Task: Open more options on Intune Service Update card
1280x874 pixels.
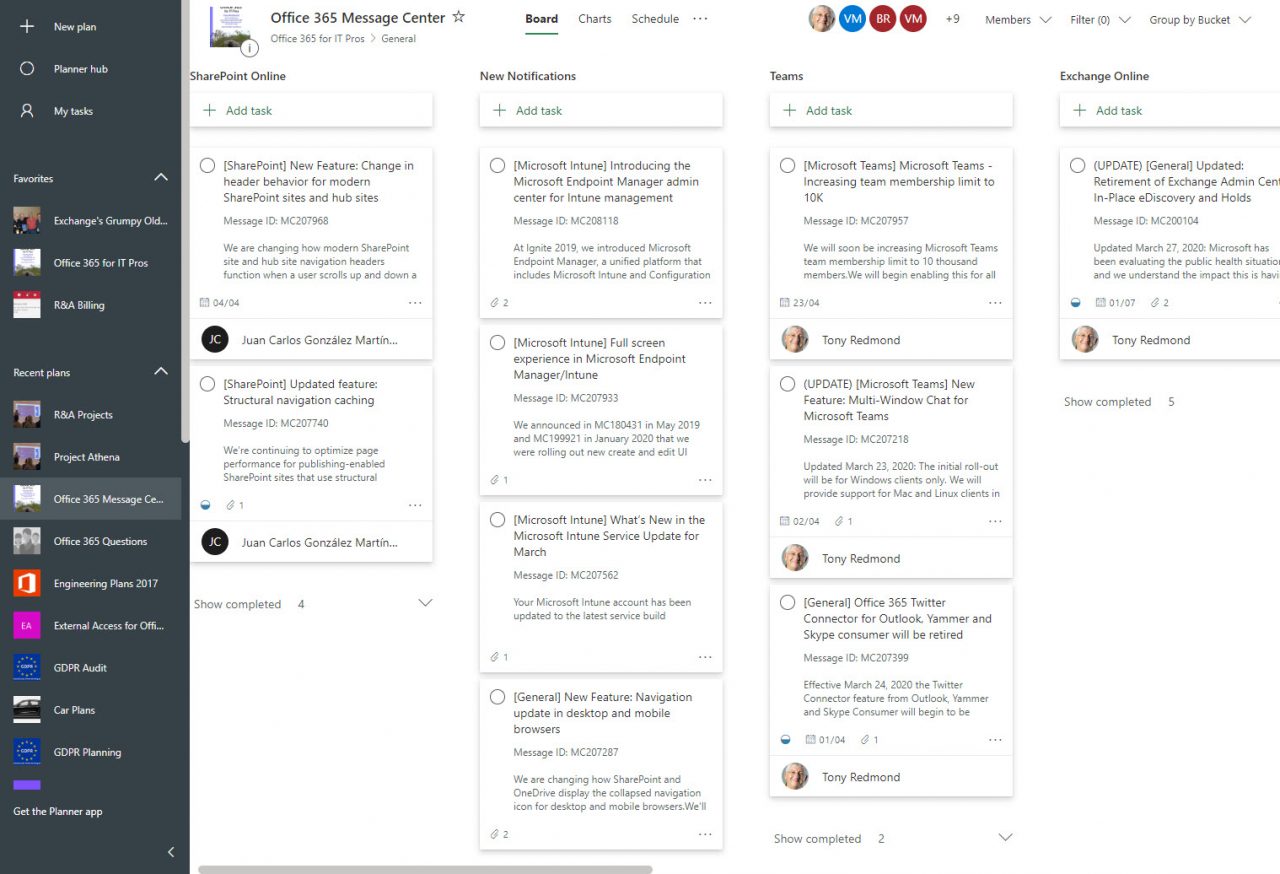Action: [x=705, y=657]
